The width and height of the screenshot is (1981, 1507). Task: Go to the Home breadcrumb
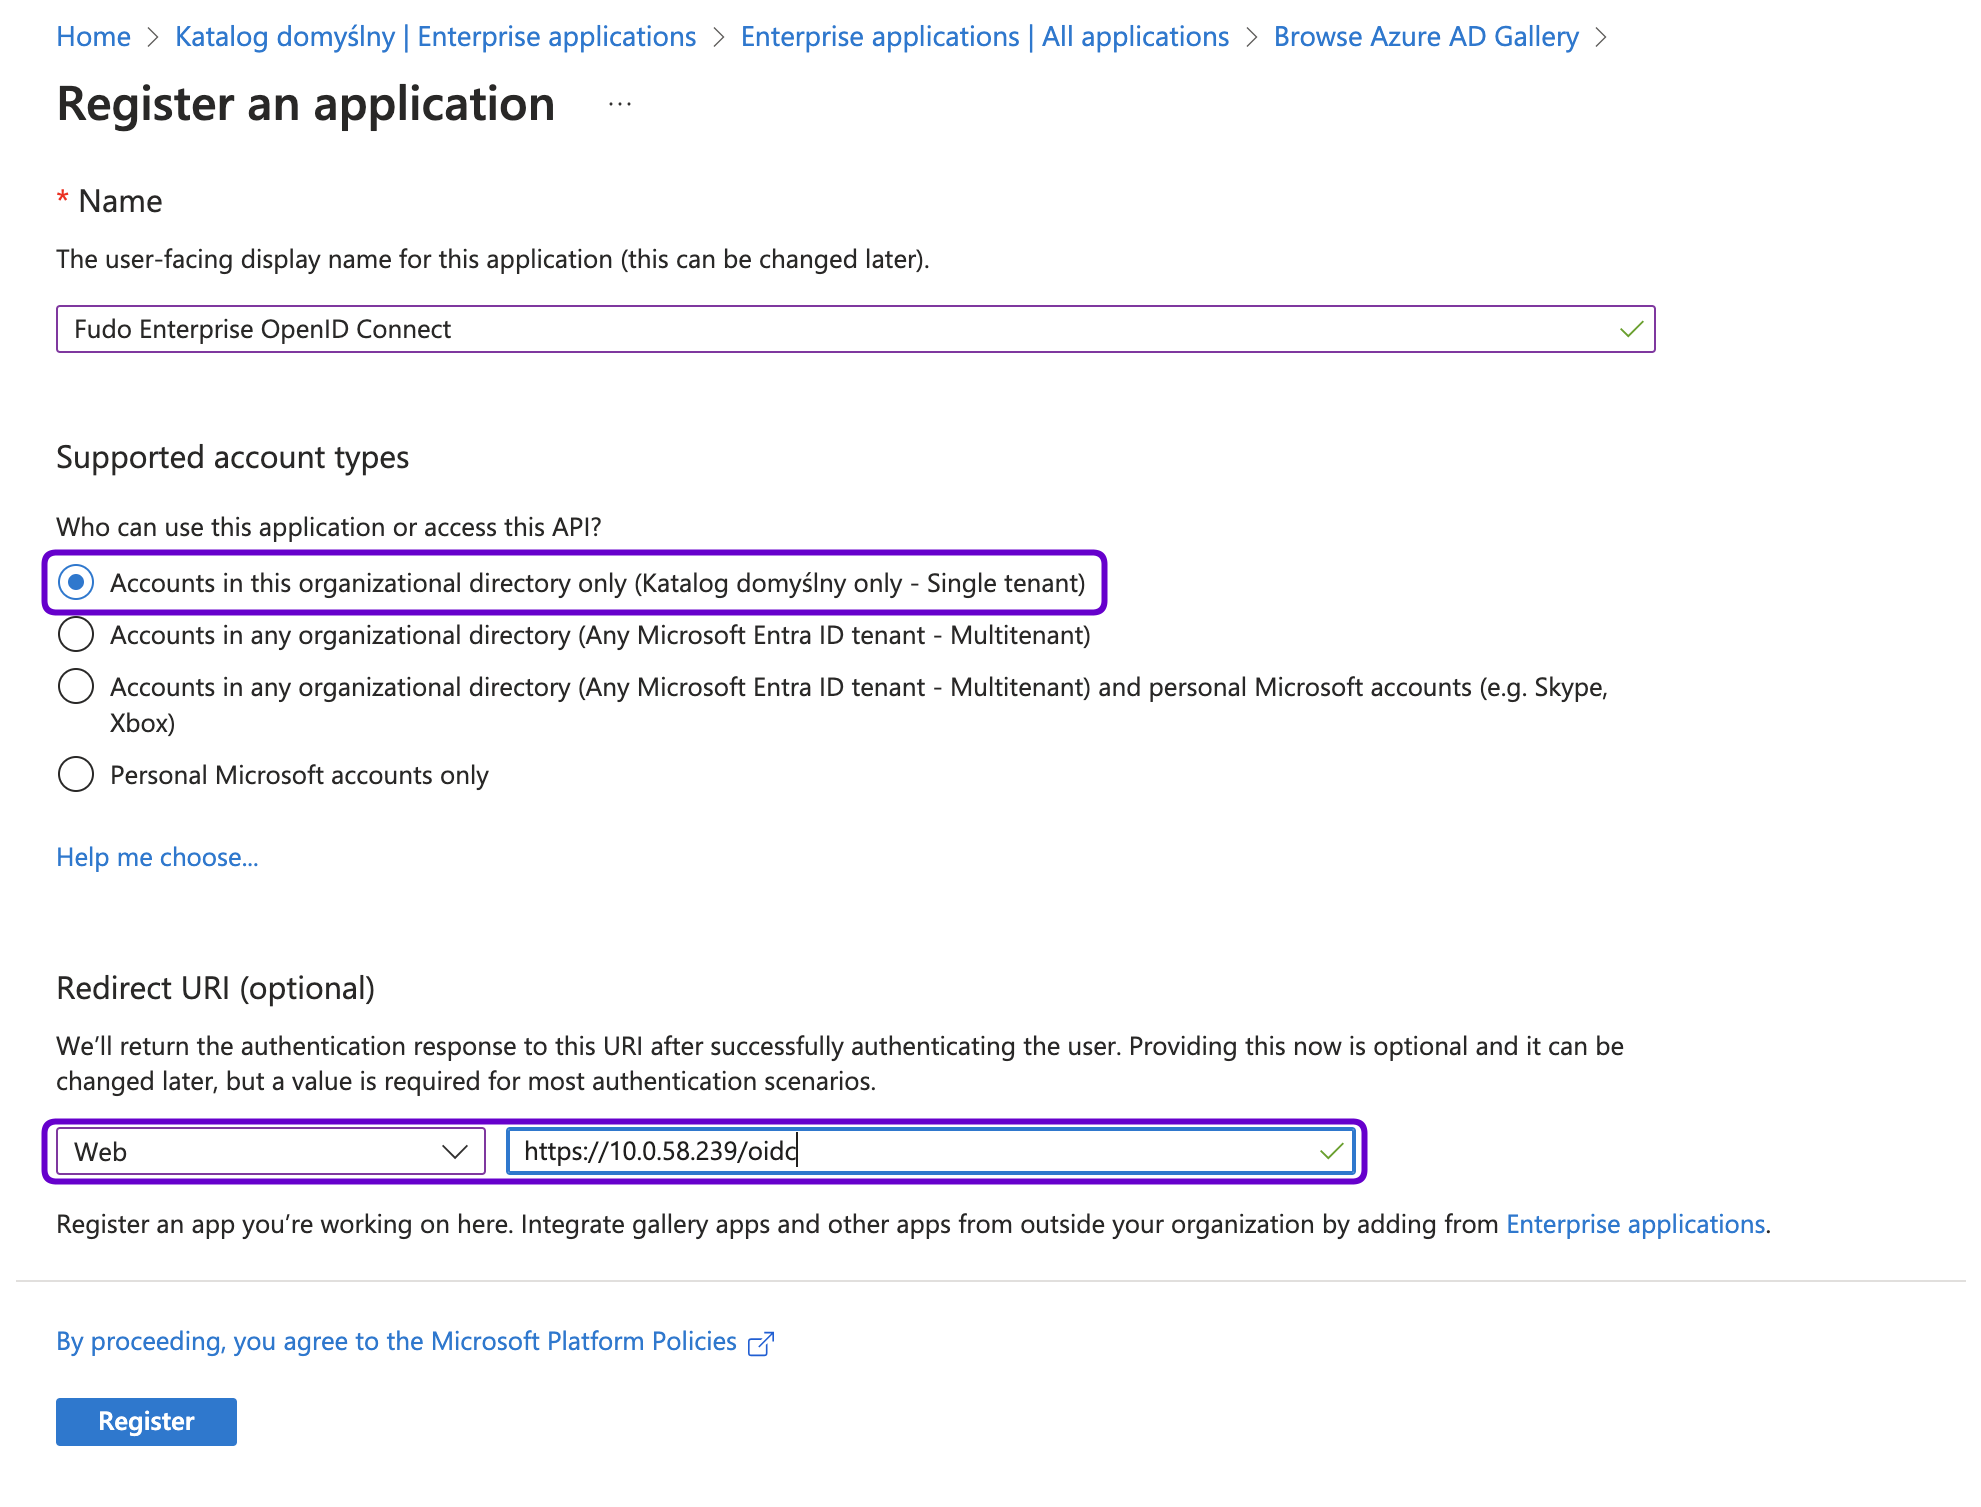tap(93, 37)
